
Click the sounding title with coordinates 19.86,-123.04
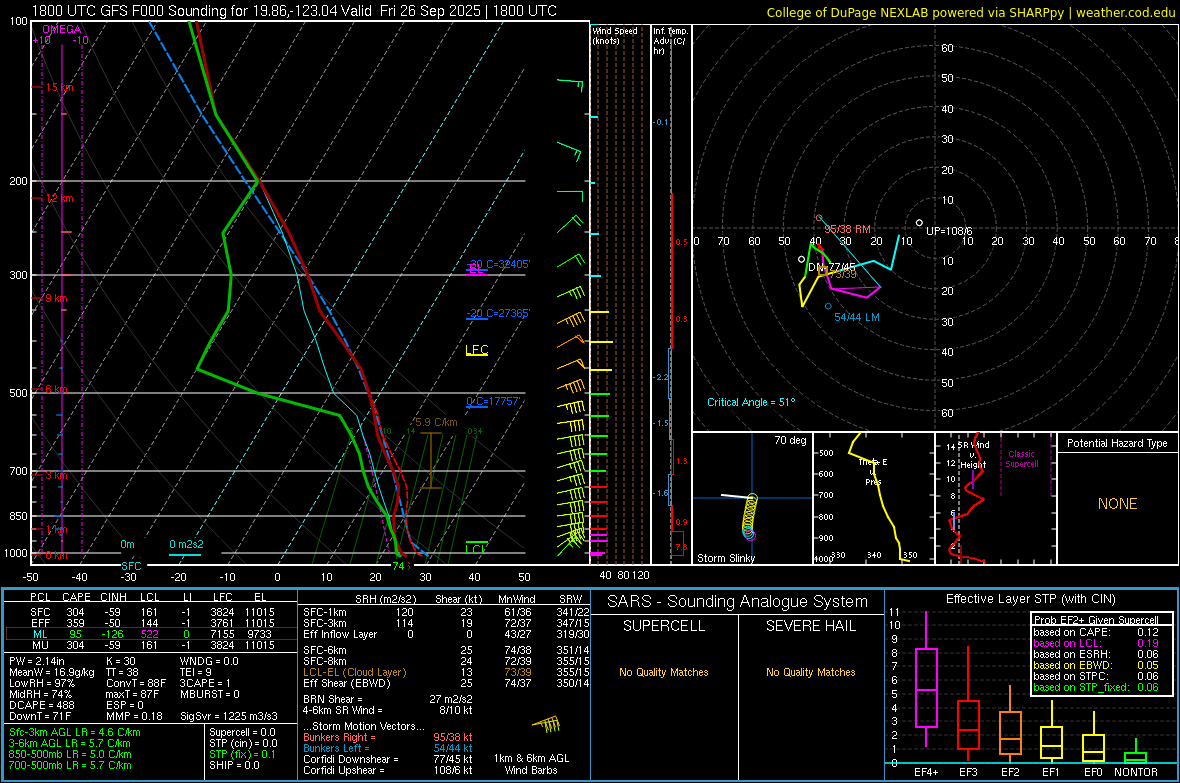tap(294, 11)
